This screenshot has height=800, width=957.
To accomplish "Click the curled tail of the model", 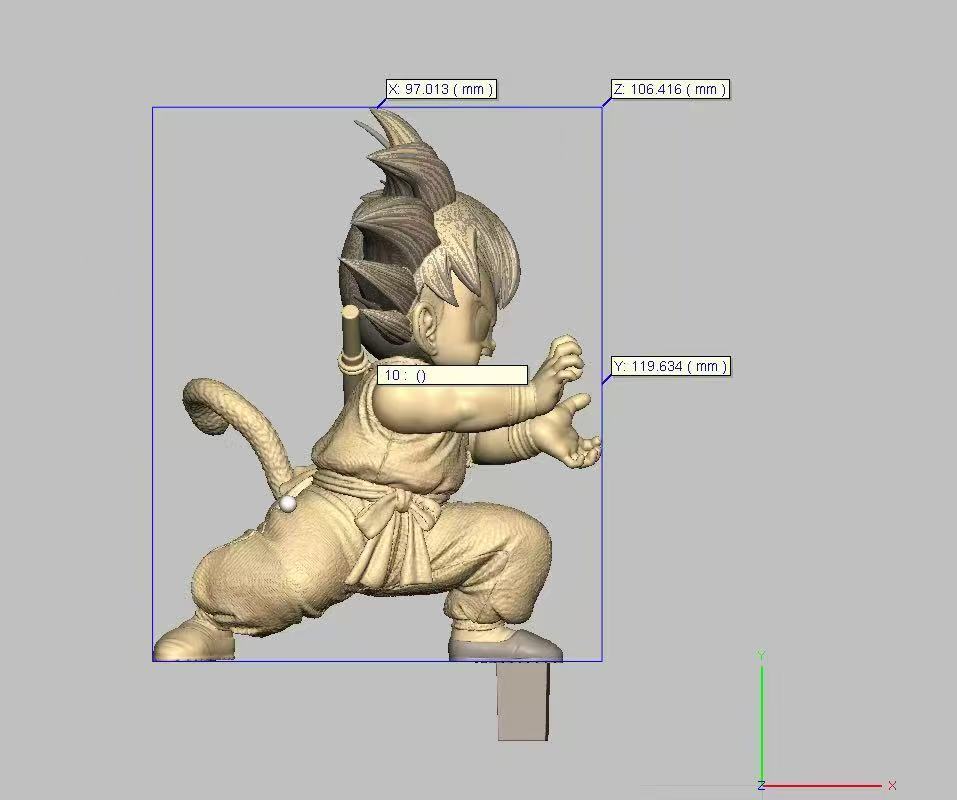I will pos(230,410).
